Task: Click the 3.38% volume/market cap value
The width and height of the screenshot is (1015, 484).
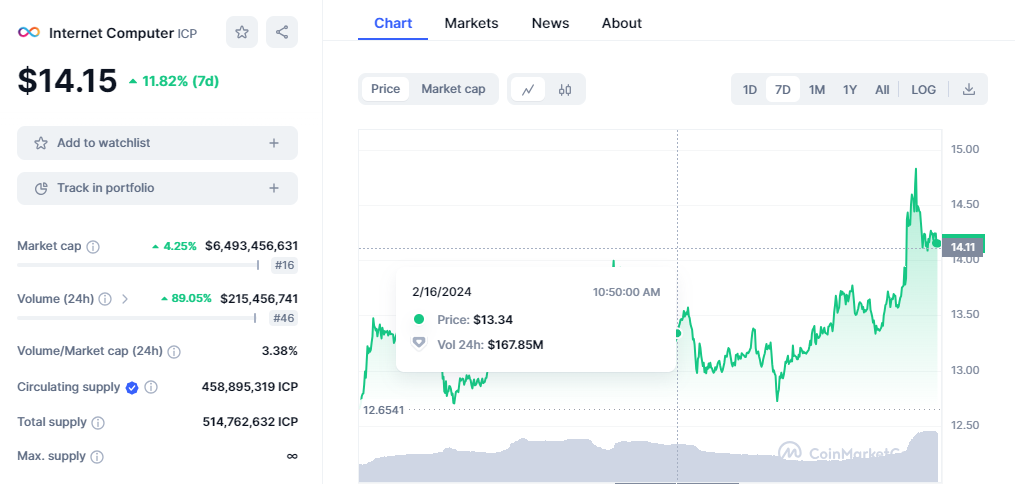Action: pos(280,351)
